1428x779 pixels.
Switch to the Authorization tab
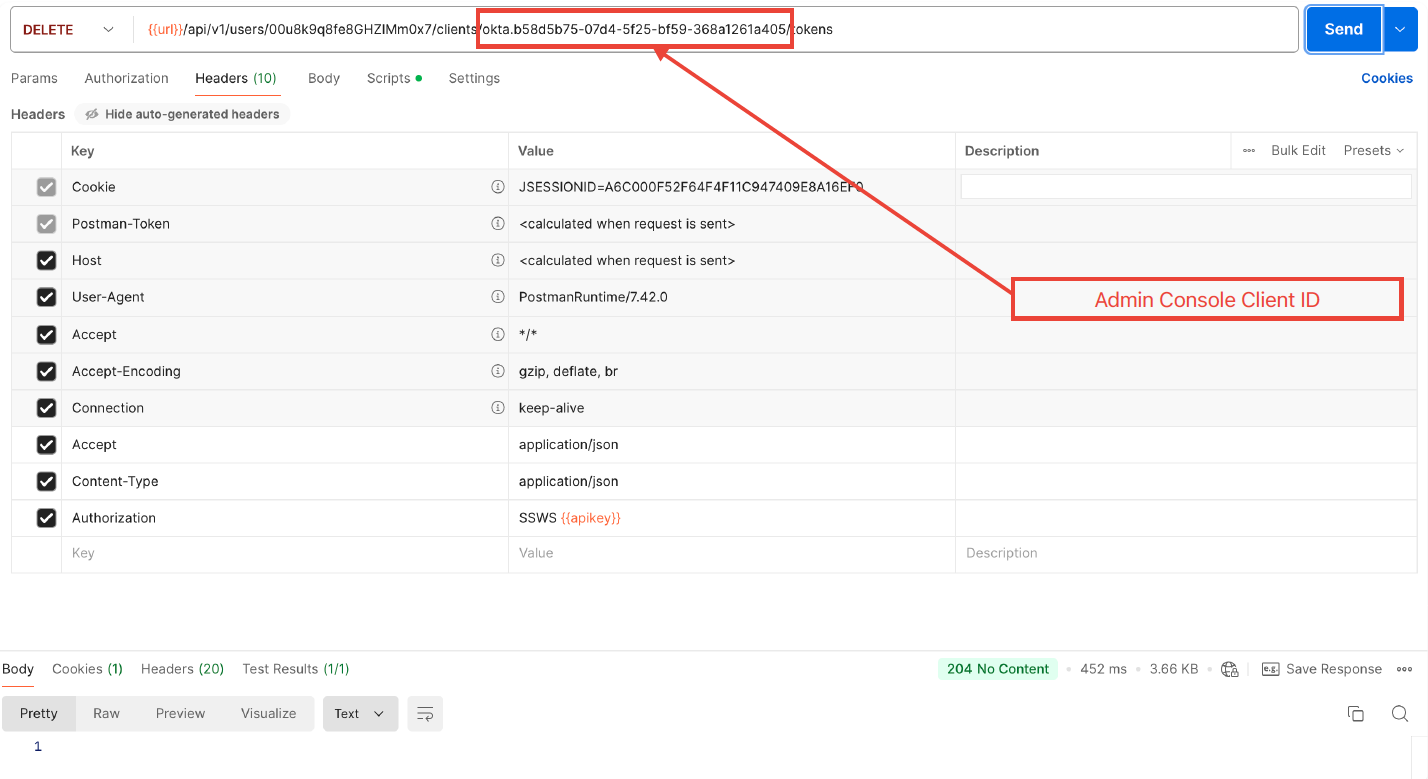[x=127, y=78]
